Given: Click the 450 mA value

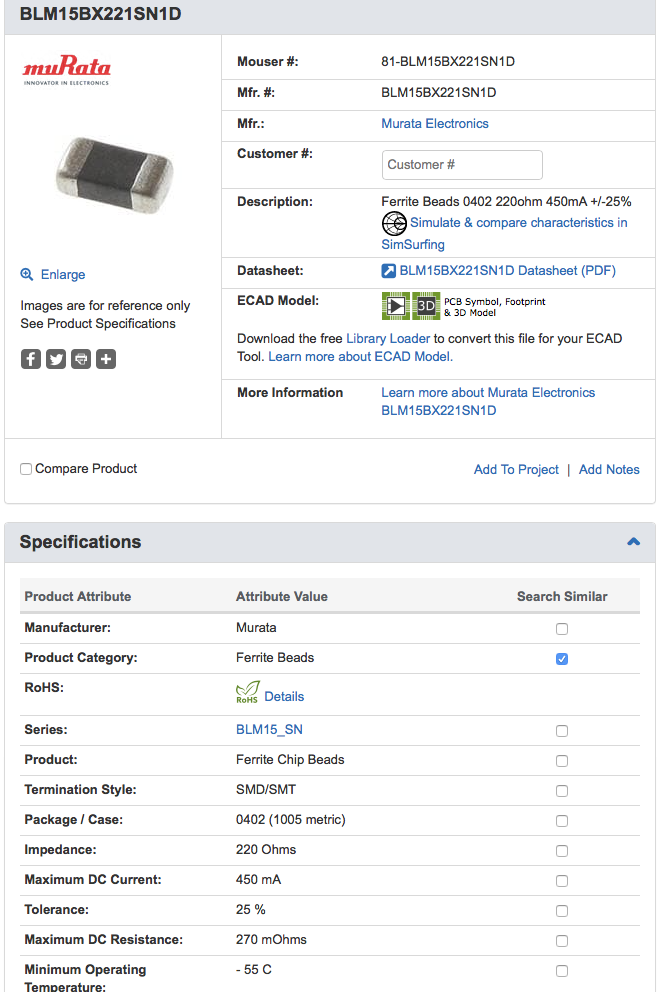Looking at the screenshot, I should pyautogui.click(x=258, y=879).
